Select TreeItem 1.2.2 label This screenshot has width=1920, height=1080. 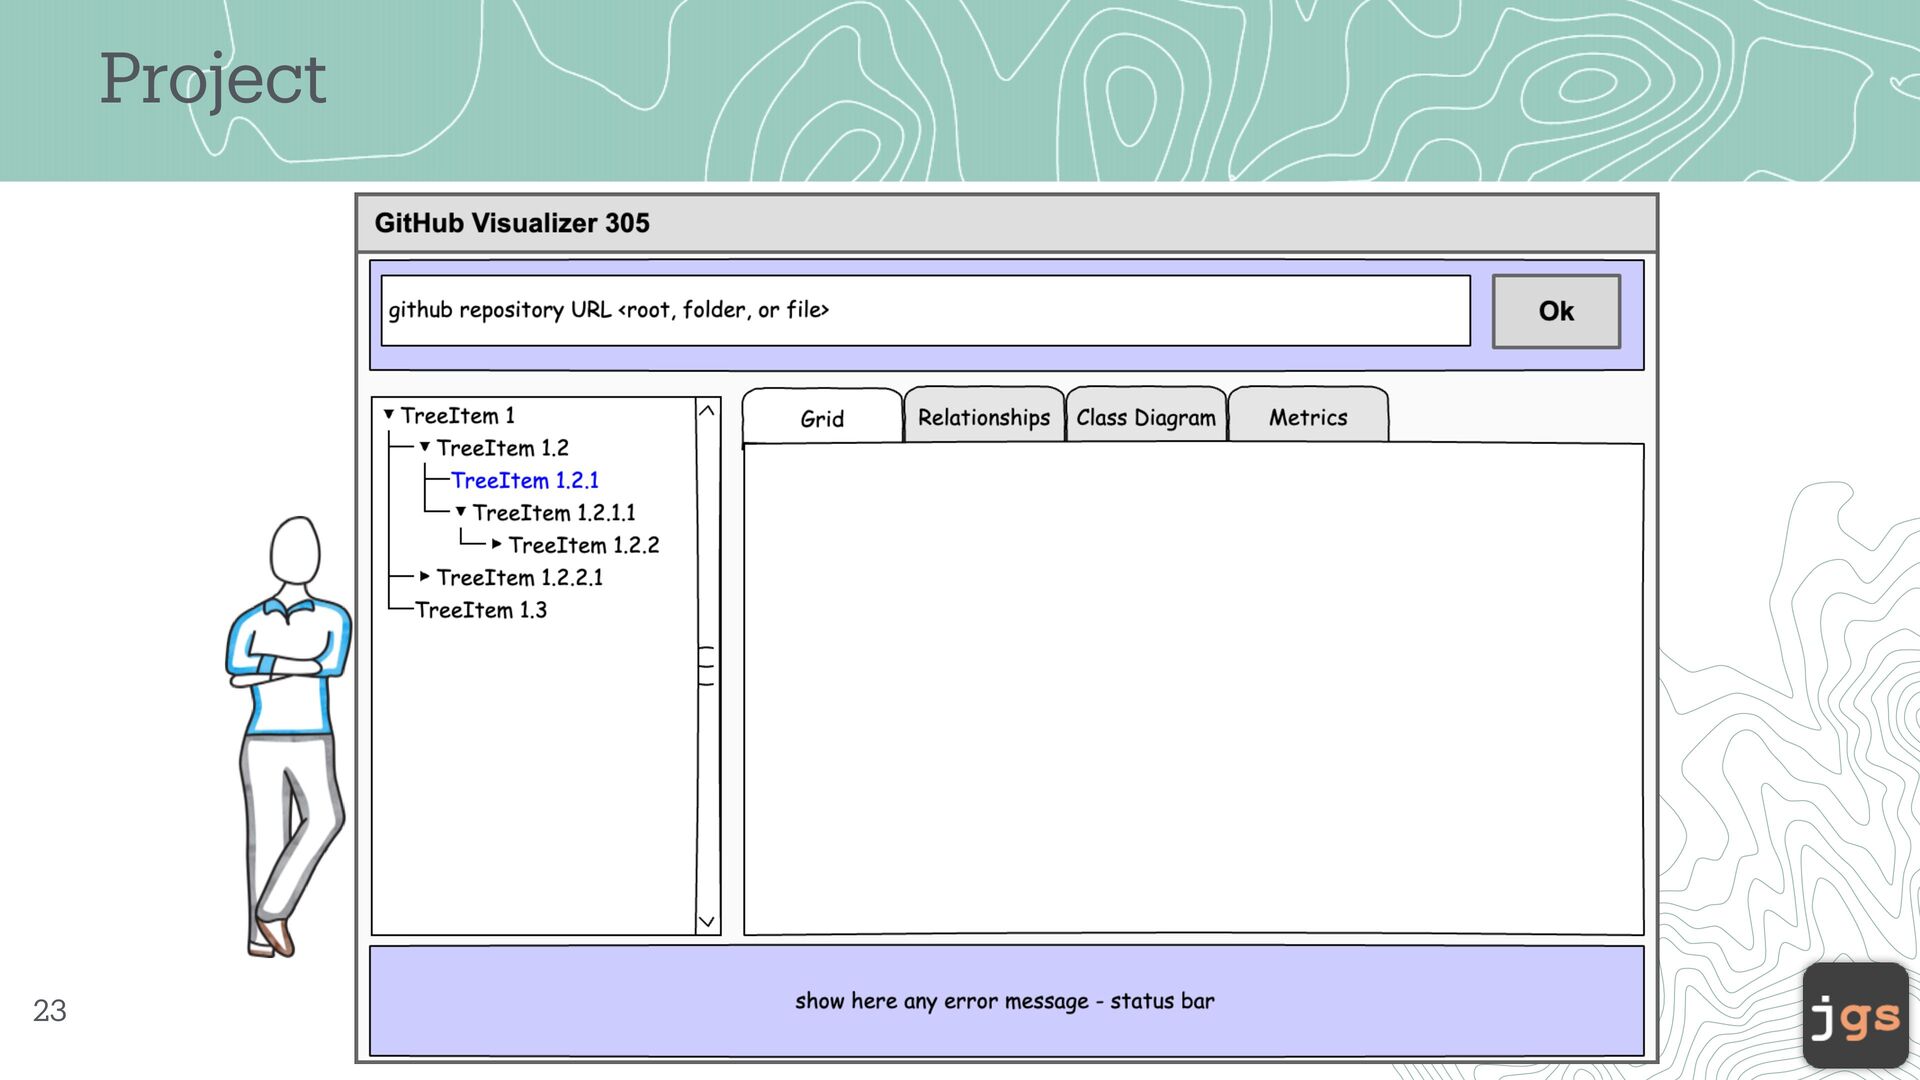584,545
